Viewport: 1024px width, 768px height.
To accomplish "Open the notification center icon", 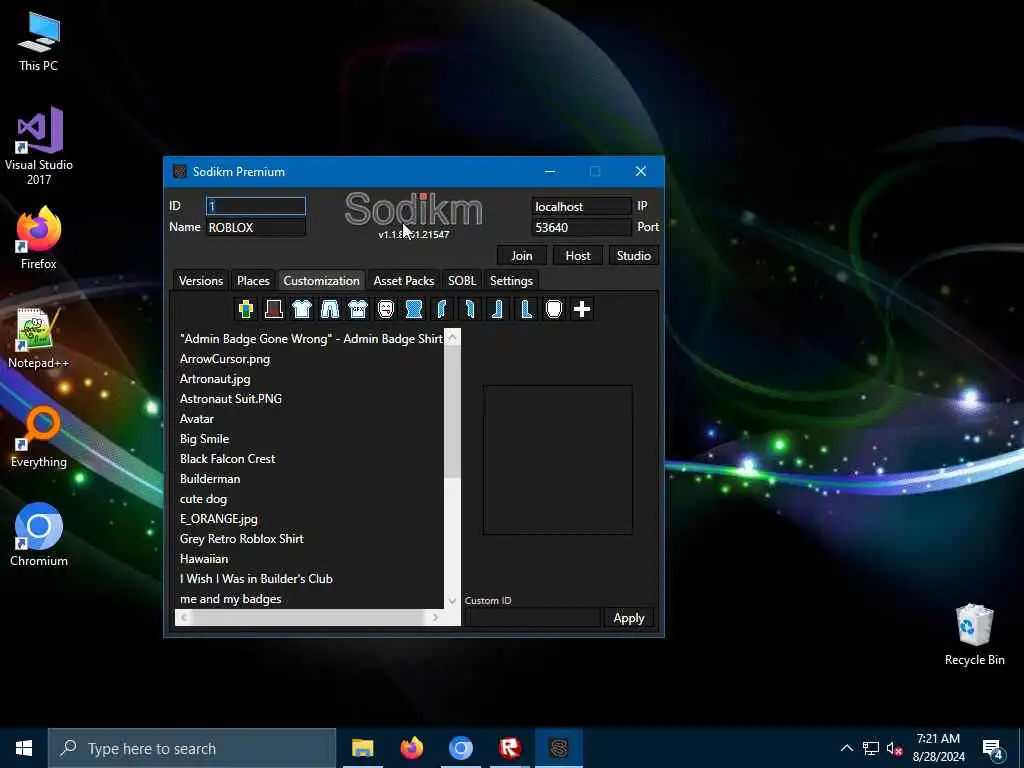I will pyautogui.click(x=993, y=748).
